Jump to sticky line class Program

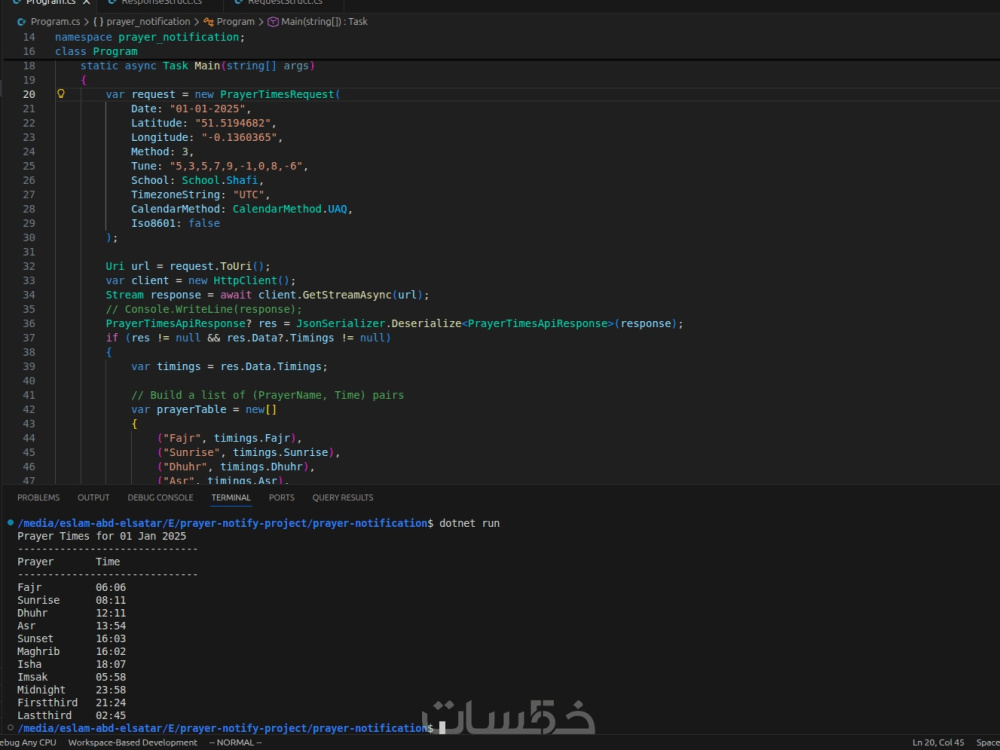(x=96, y=51)
